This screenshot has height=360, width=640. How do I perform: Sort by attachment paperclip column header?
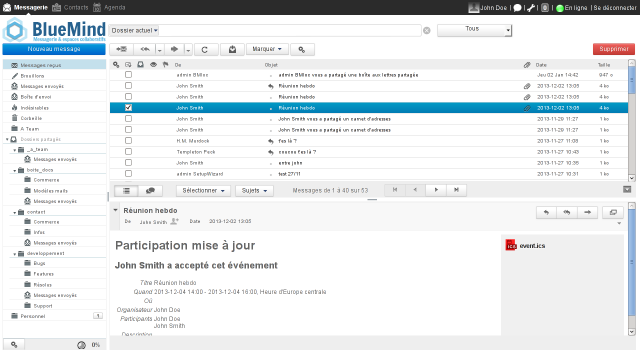[x=527, y=64]
